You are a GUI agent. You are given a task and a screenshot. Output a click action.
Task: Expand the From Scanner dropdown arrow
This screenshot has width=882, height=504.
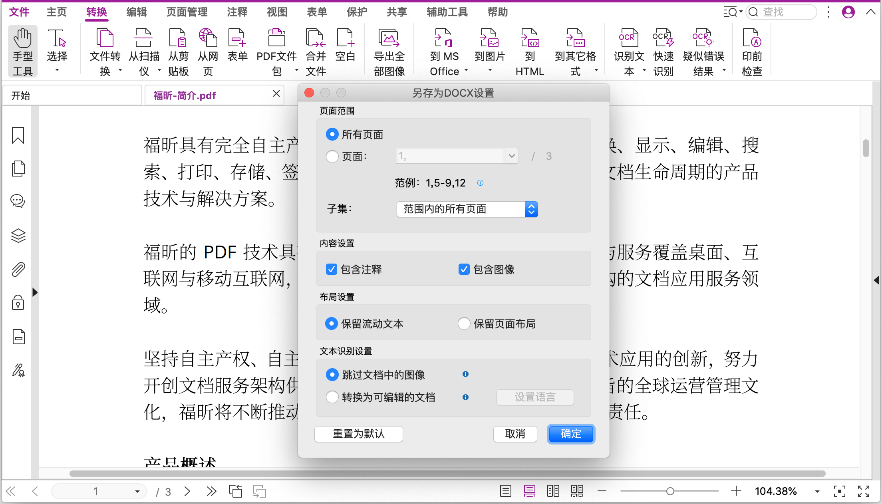point(159,71)
